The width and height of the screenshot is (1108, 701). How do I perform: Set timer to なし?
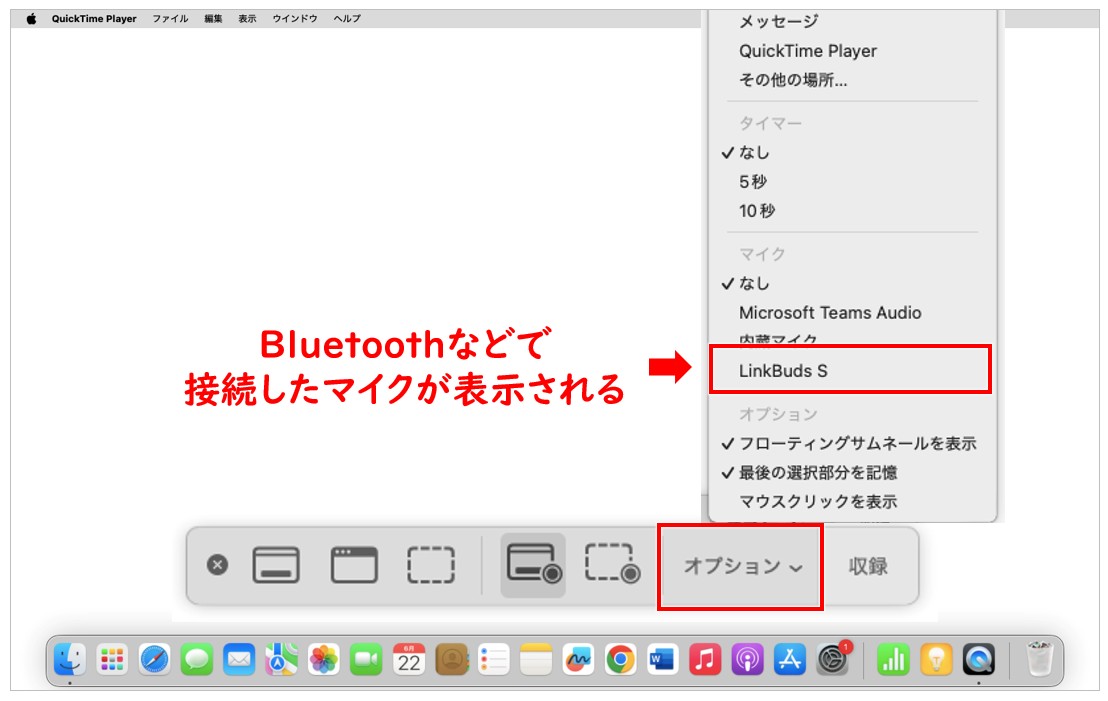tap(754, 153)
